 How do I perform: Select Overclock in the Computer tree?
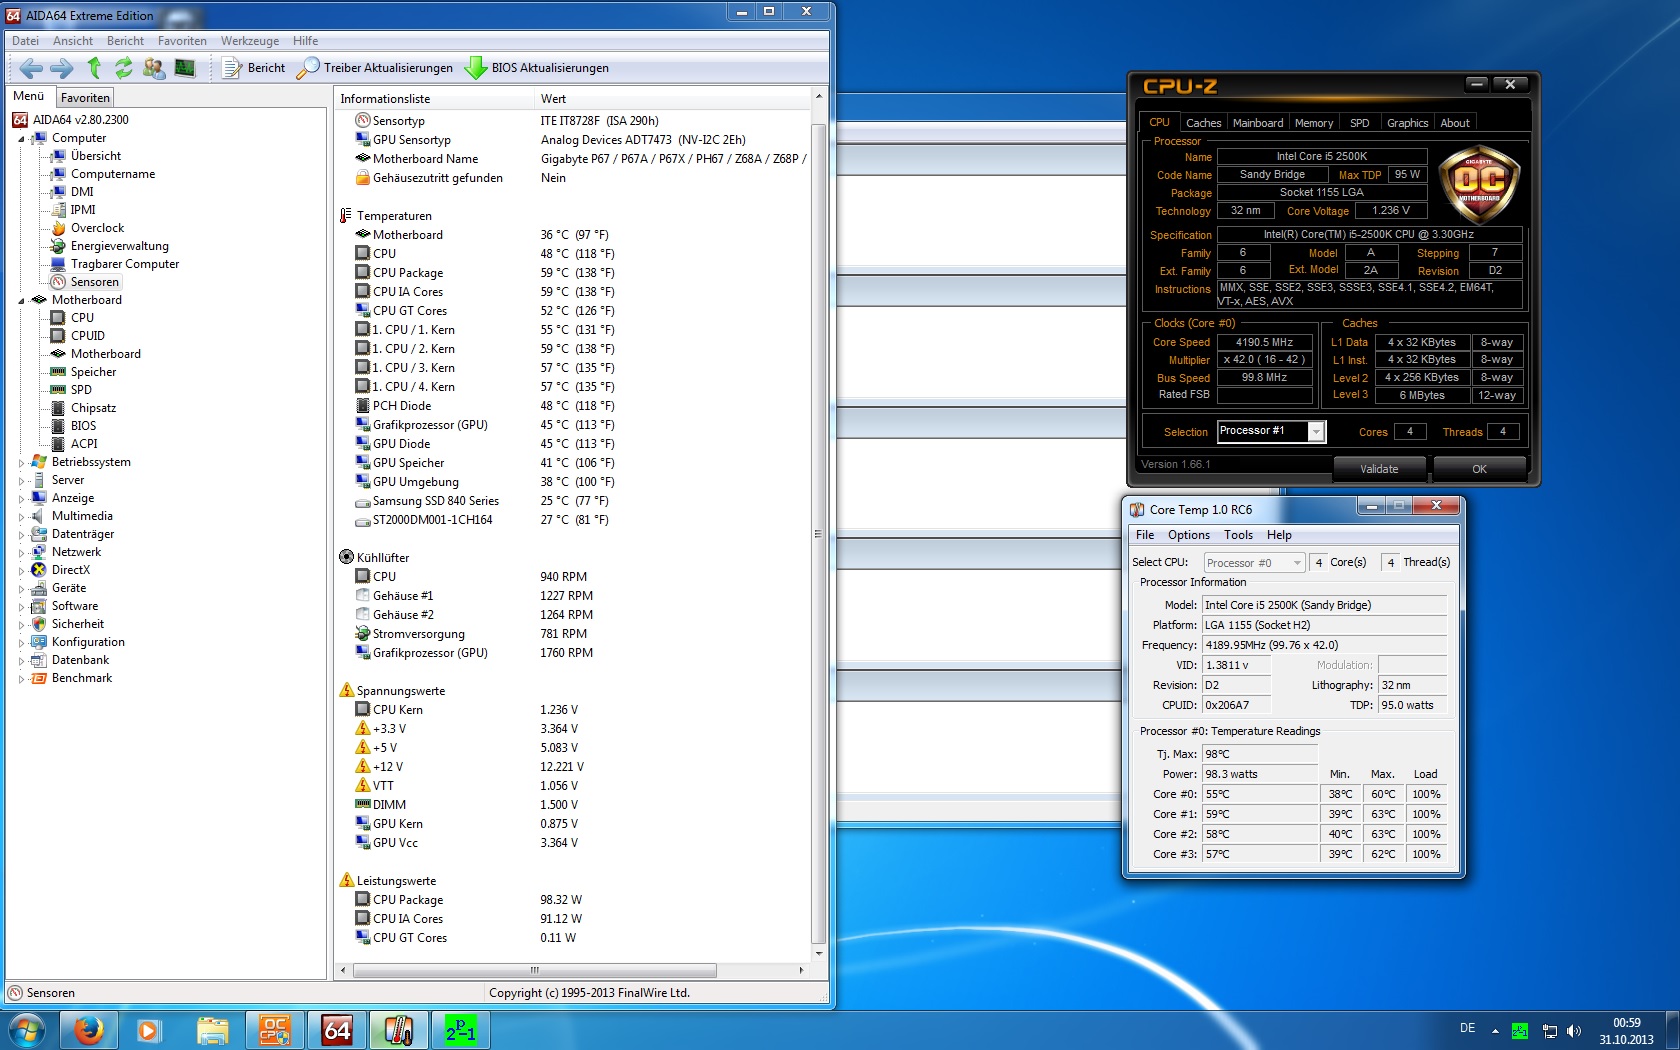pyautogui.click(x=97, y=228)
